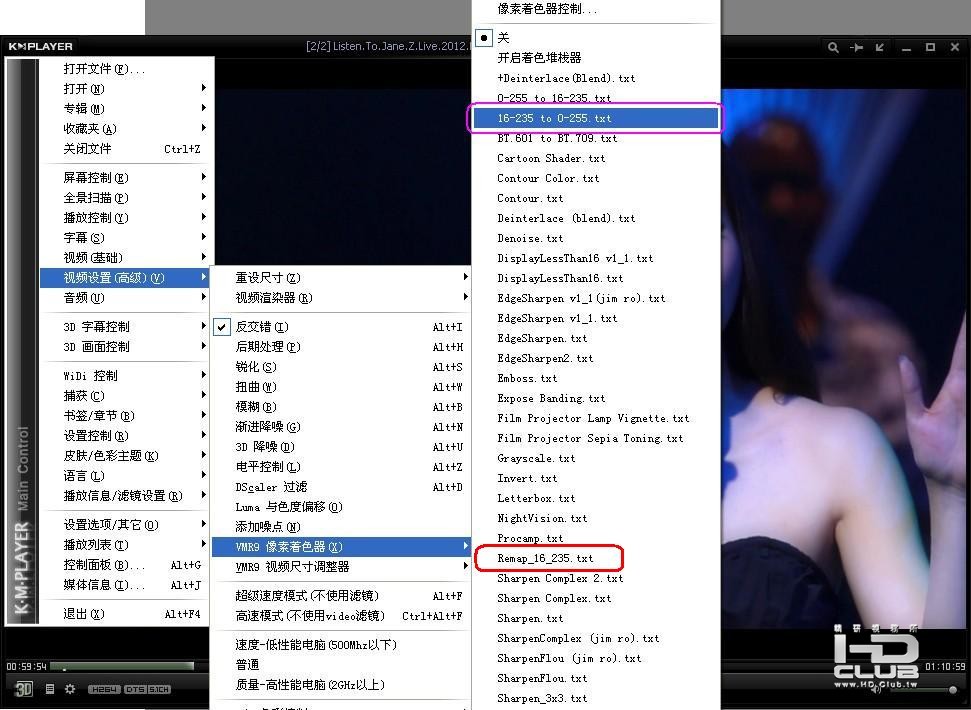Toggle the pin always-on-top icon

click(856, 47)
